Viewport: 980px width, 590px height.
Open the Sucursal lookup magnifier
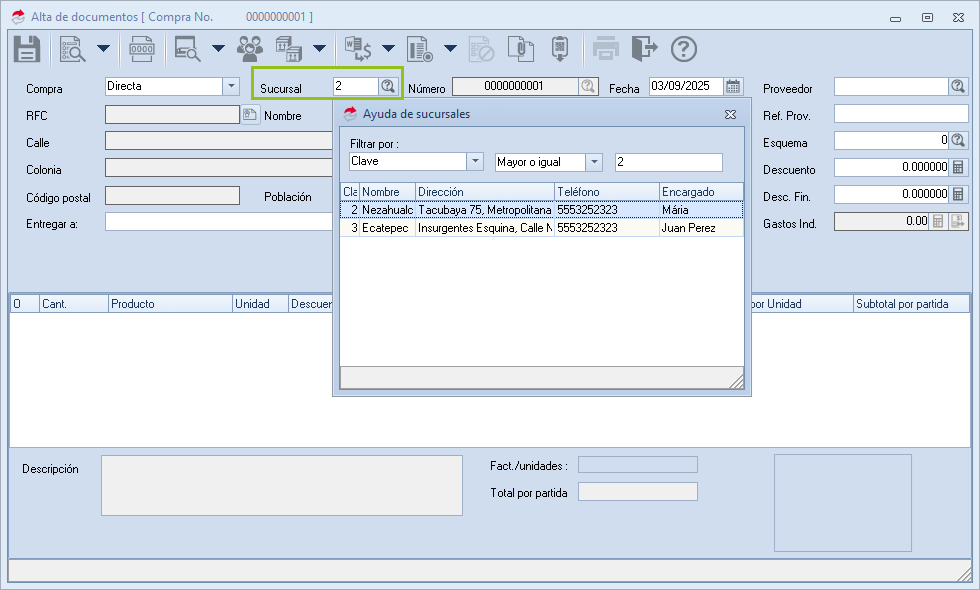click(388, 86)
